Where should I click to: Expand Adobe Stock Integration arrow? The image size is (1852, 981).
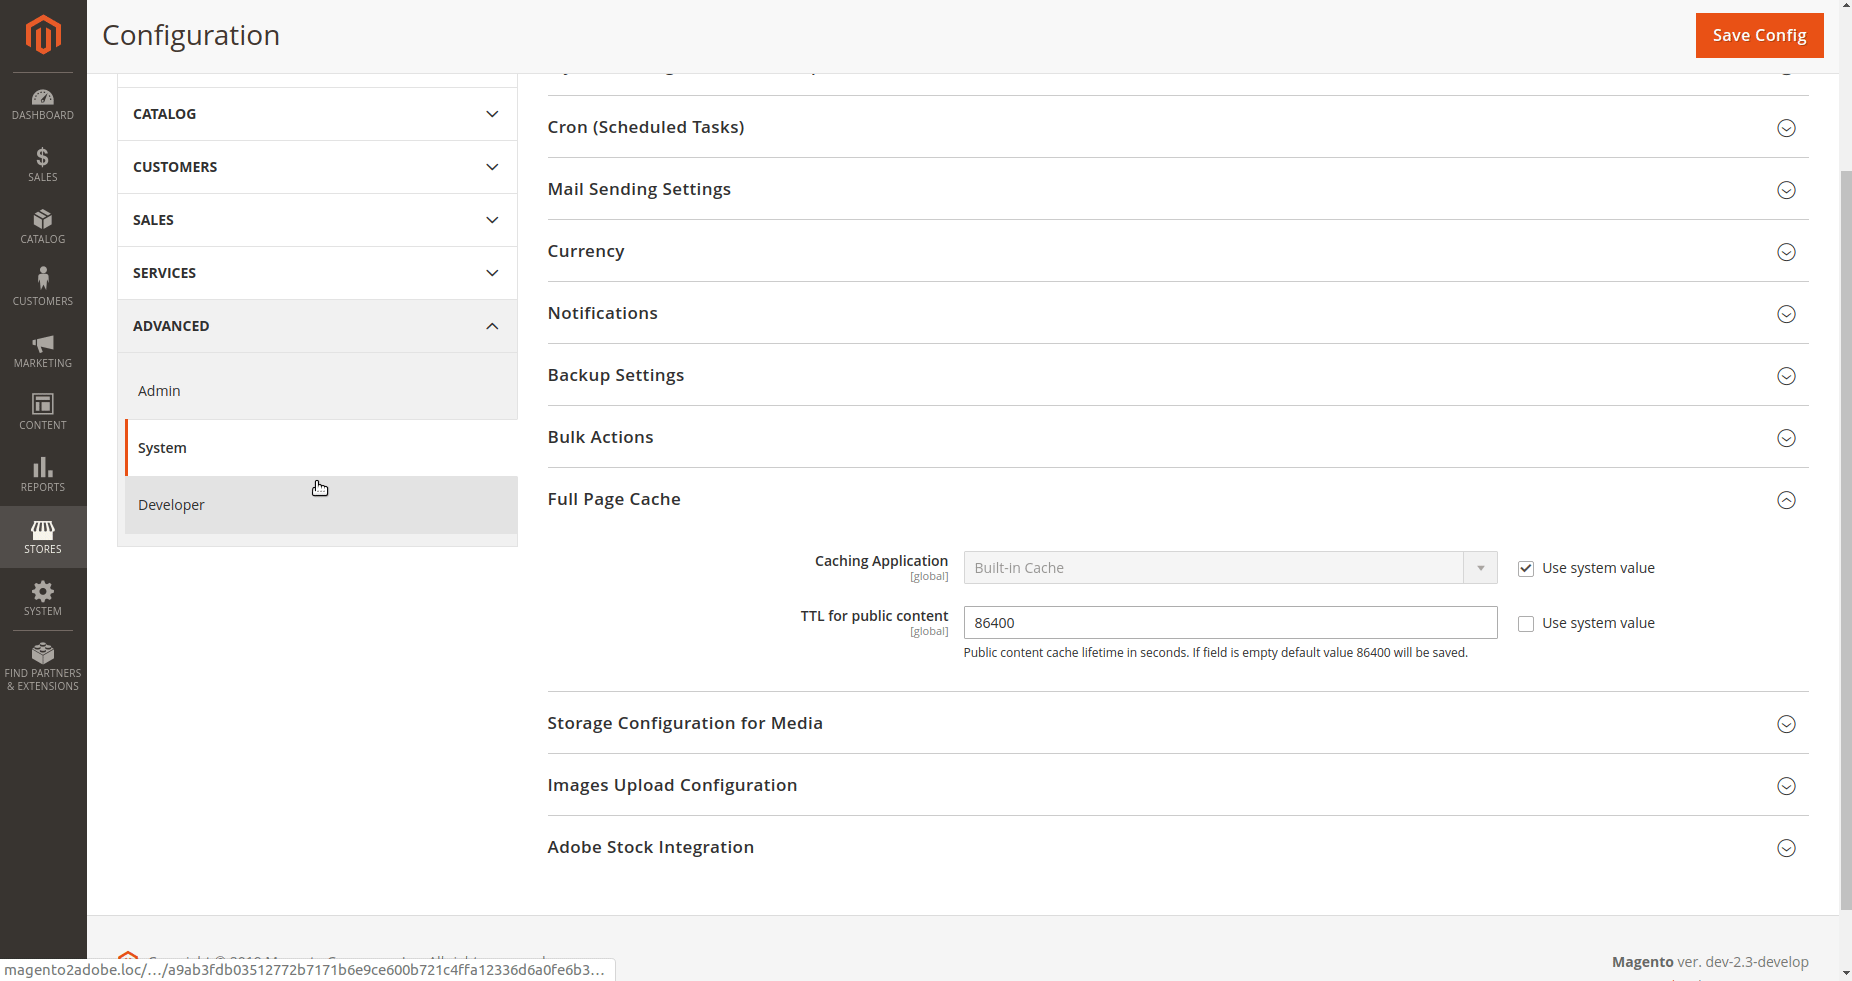coord(1786,848)
